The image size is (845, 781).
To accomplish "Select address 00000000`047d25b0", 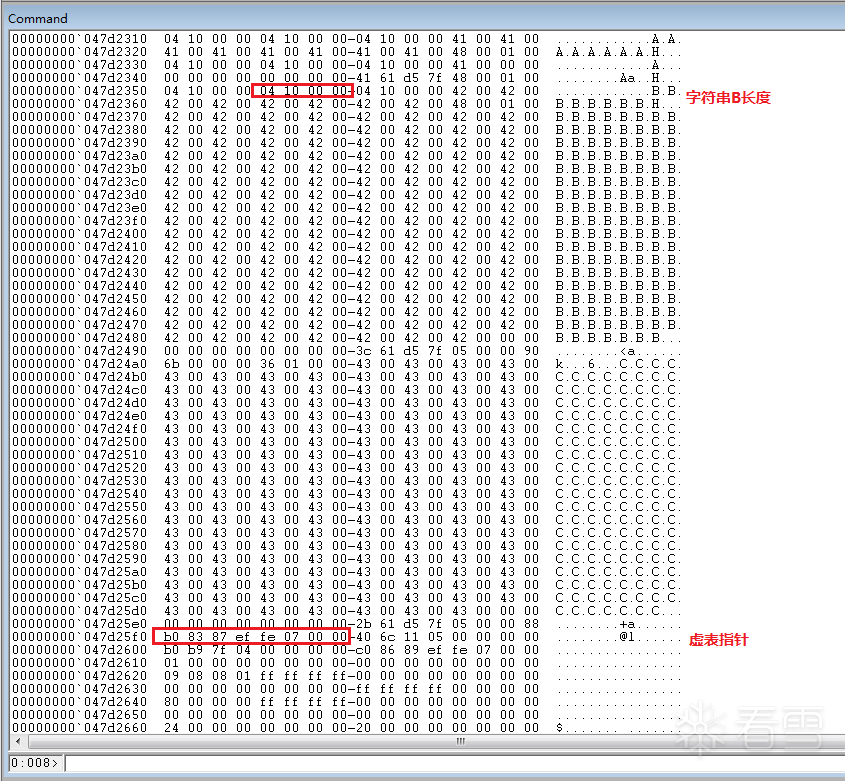I will point(79,584).
